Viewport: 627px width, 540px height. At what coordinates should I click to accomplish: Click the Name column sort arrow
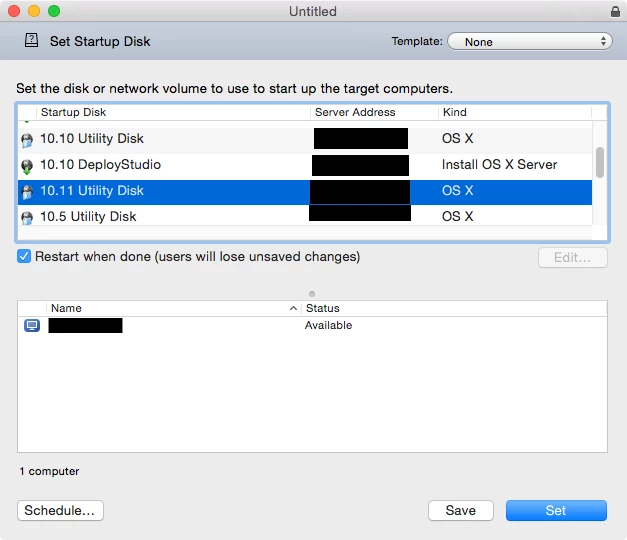293,308
